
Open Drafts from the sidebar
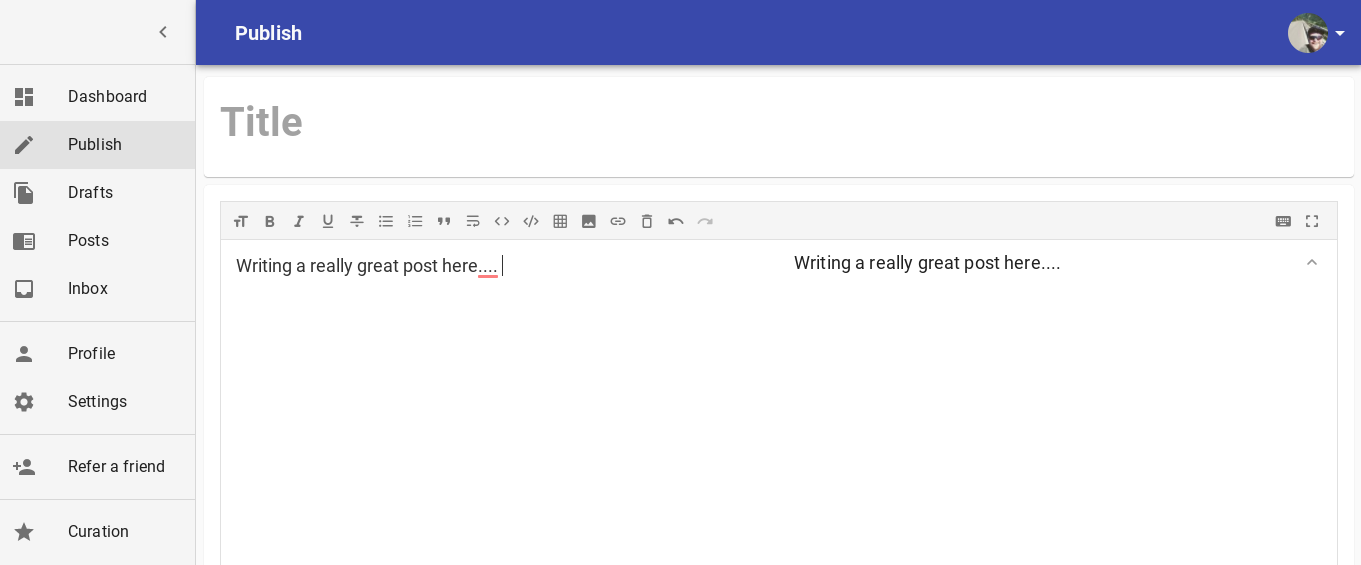coord(90,193)
